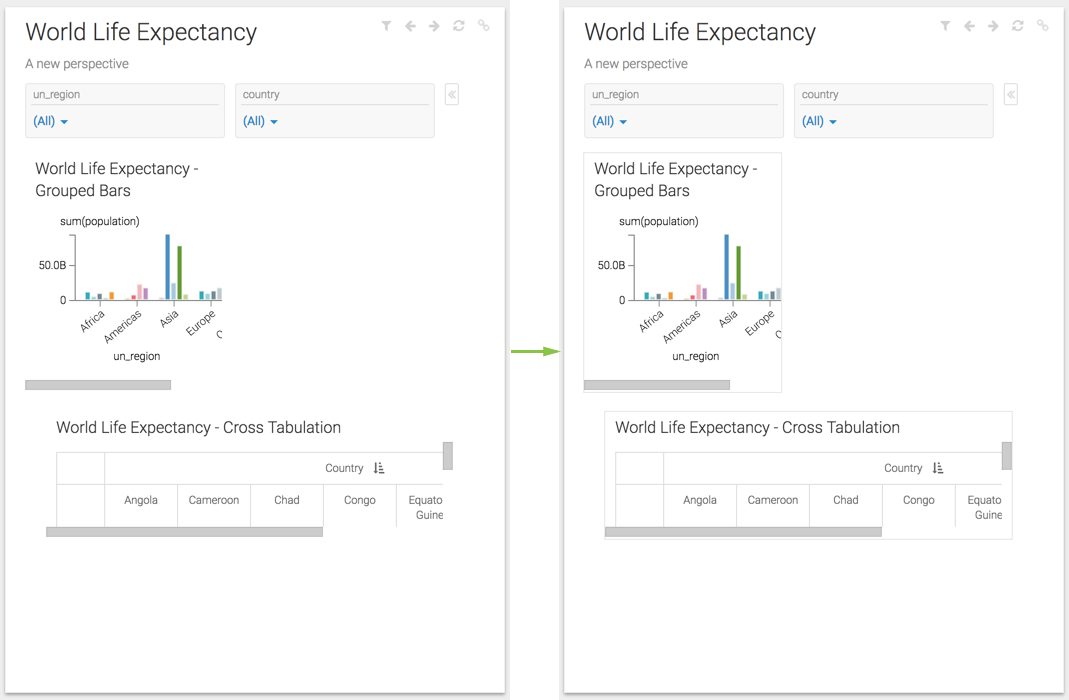The image size is (1069, 700).
Task: Click the link icon in left dashboard
Action: tap(483, 26)
